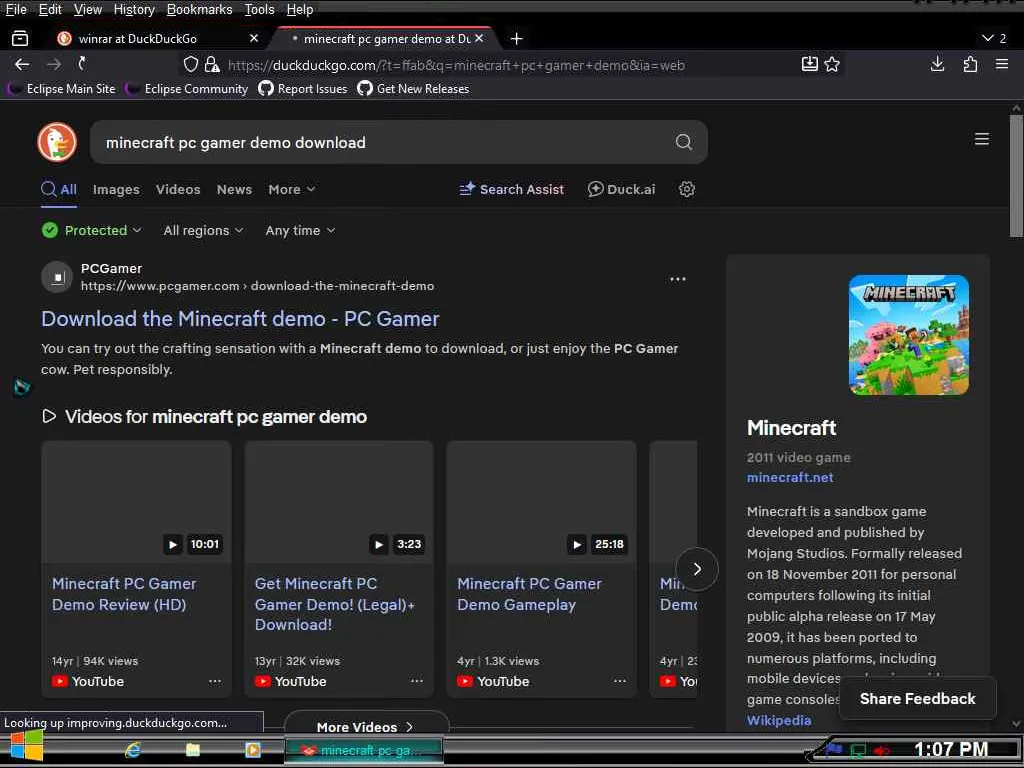Open Get New Releases bookmark
This screenshot has height=768, width=1024.
[413, 88]
